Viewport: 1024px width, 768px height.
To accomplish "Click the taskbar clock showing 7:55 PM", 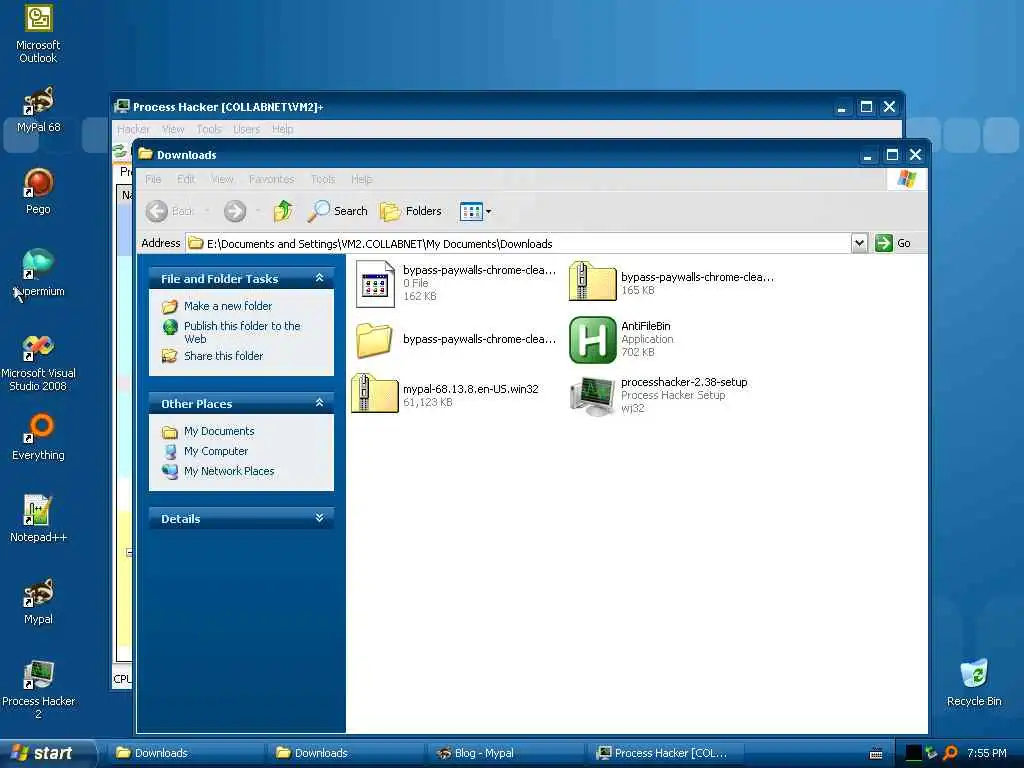I will click(987, 753).
